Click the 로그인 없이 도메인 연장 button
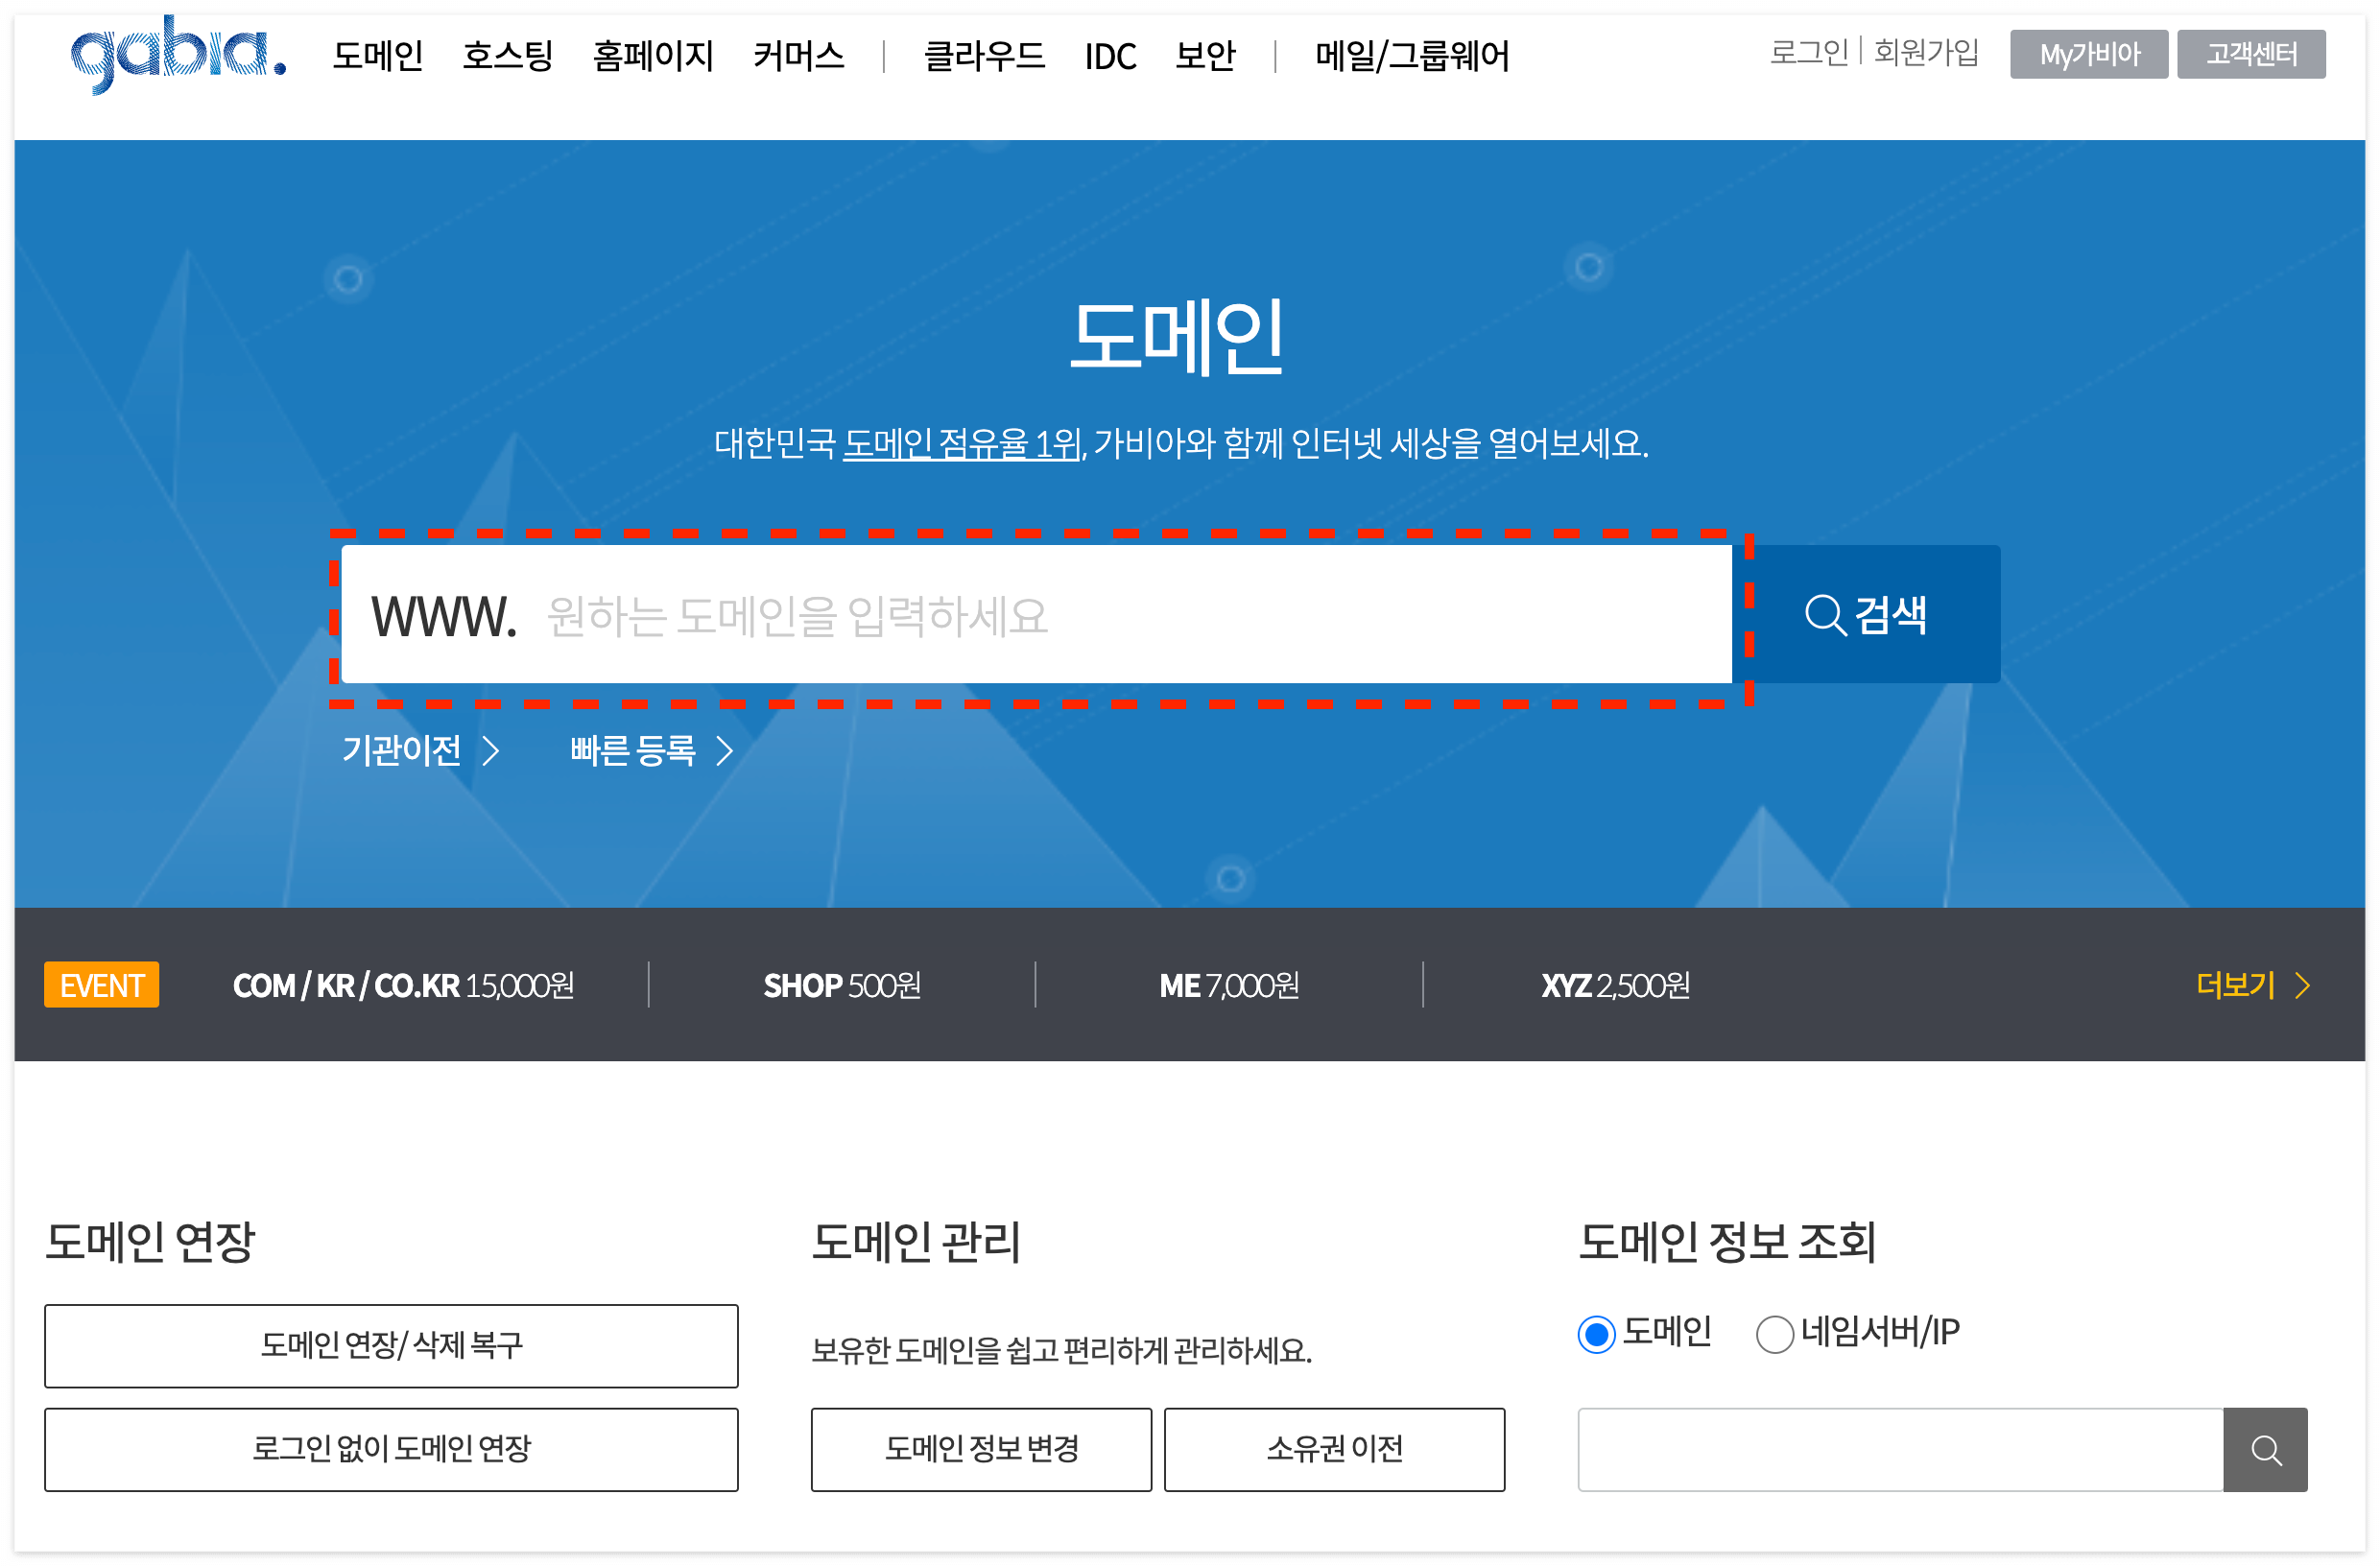This screenshot has height=1566, width=2380. (391, 1449)
